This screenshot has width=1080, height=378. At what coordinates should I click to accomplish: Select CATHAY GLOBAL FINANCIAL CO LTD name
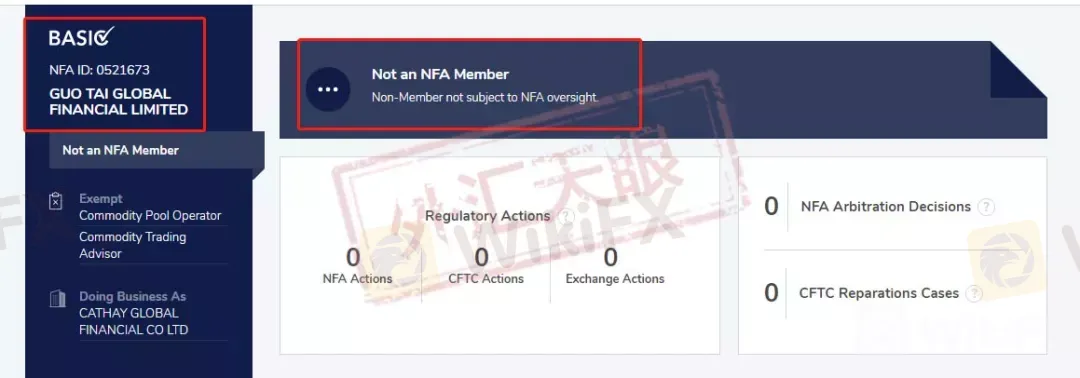point(134,322)
